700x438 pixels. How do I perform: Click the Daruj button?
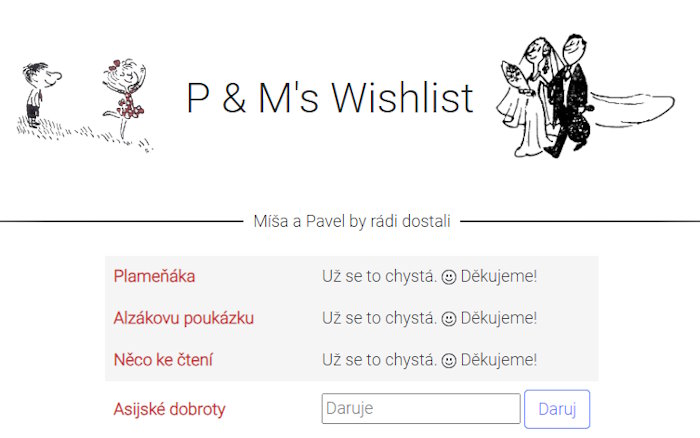(x=557, y=409)
